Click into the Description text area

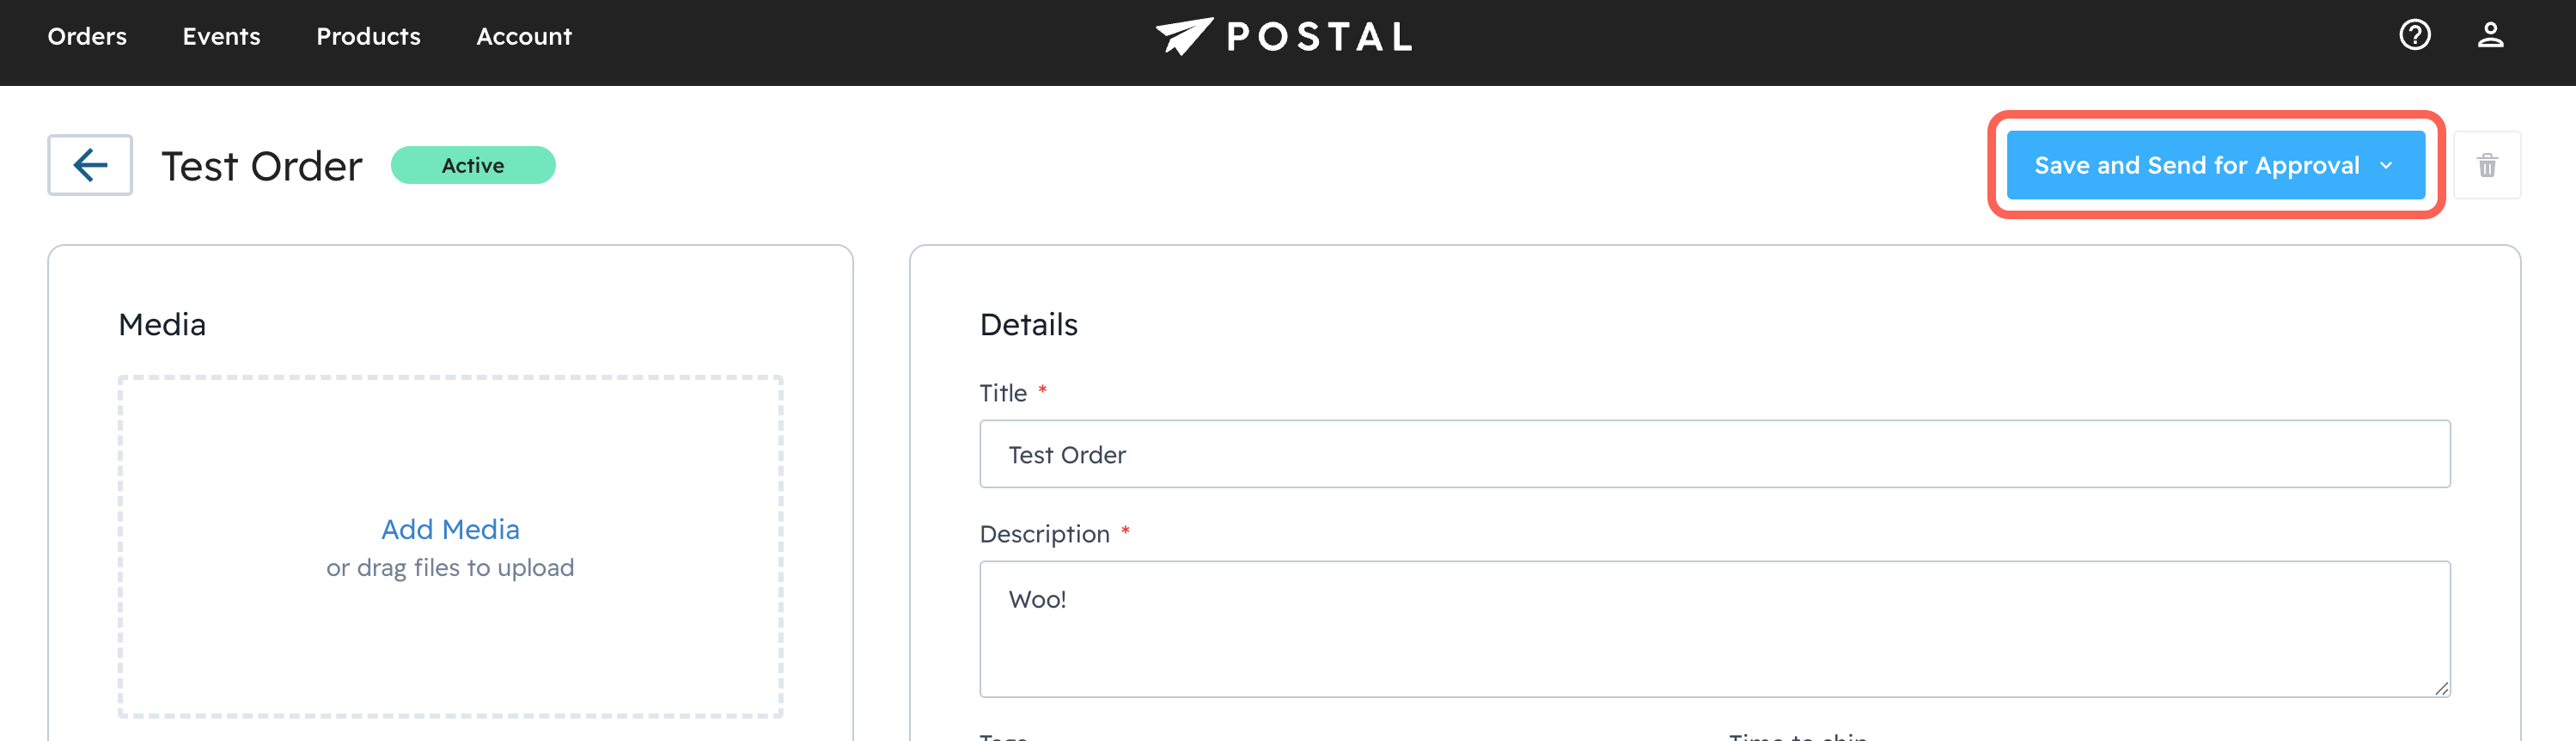[x=1714, y=628]
